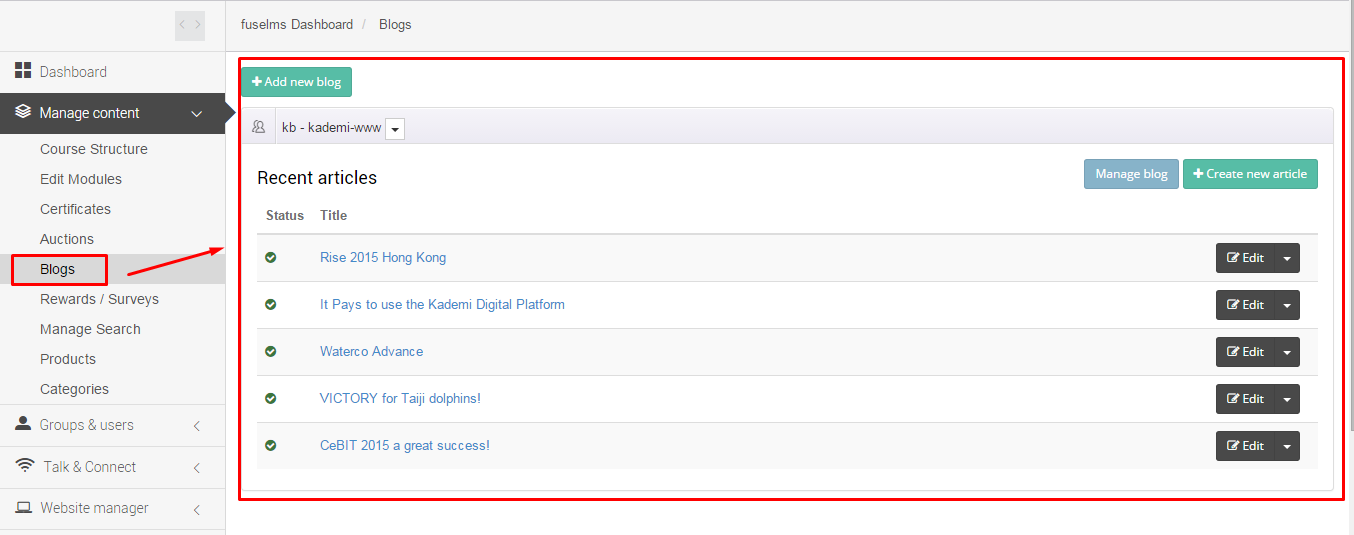This screenshot has width=1354, height=535.
Task: Toggle published status of Waterco Advance
Action: [x=270, y=352]
